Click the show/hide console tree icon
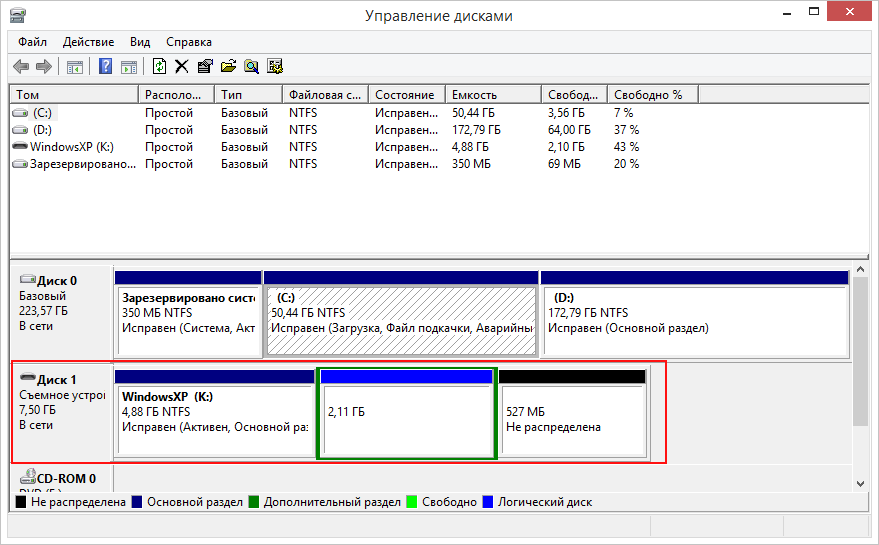 point(75,67)
